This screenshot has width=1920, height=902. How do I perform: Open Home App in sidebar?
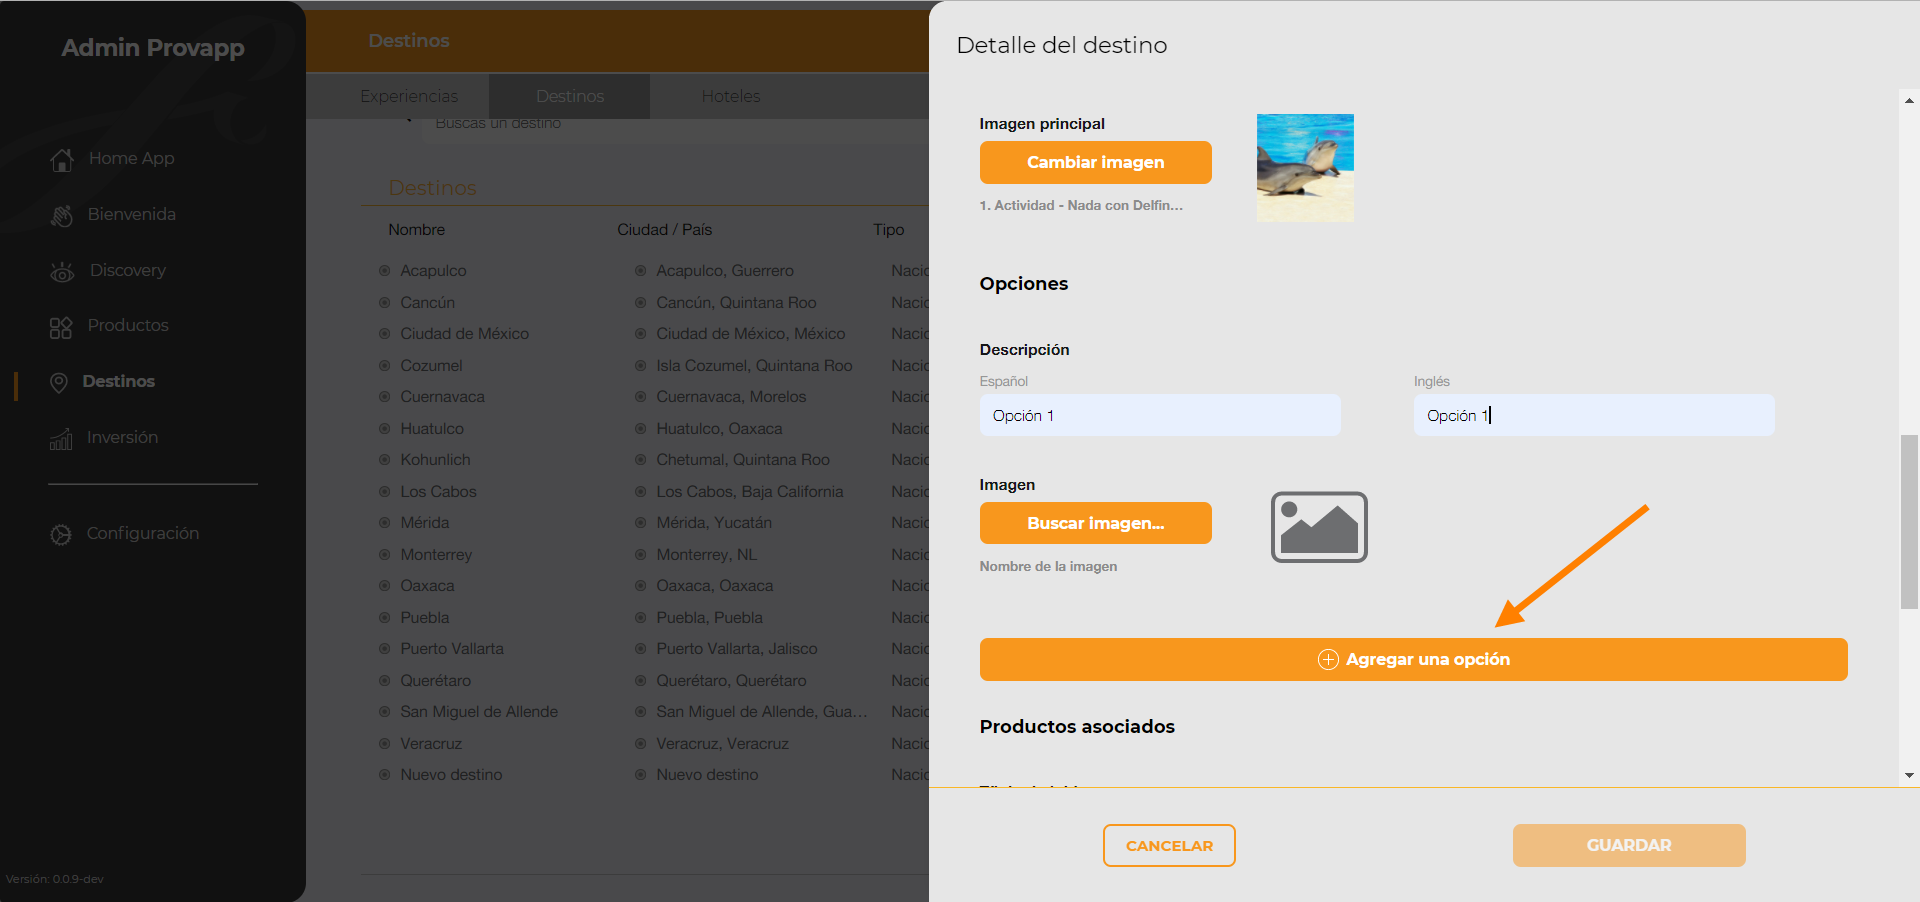(x=131, y=158)
